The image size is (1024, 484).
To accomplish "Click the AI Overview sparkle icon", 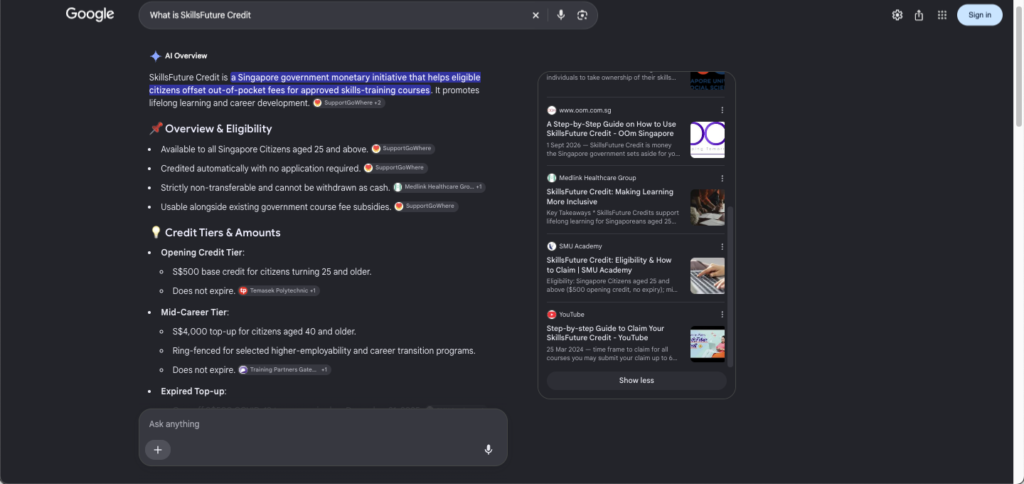I will [x=155, y=56].
